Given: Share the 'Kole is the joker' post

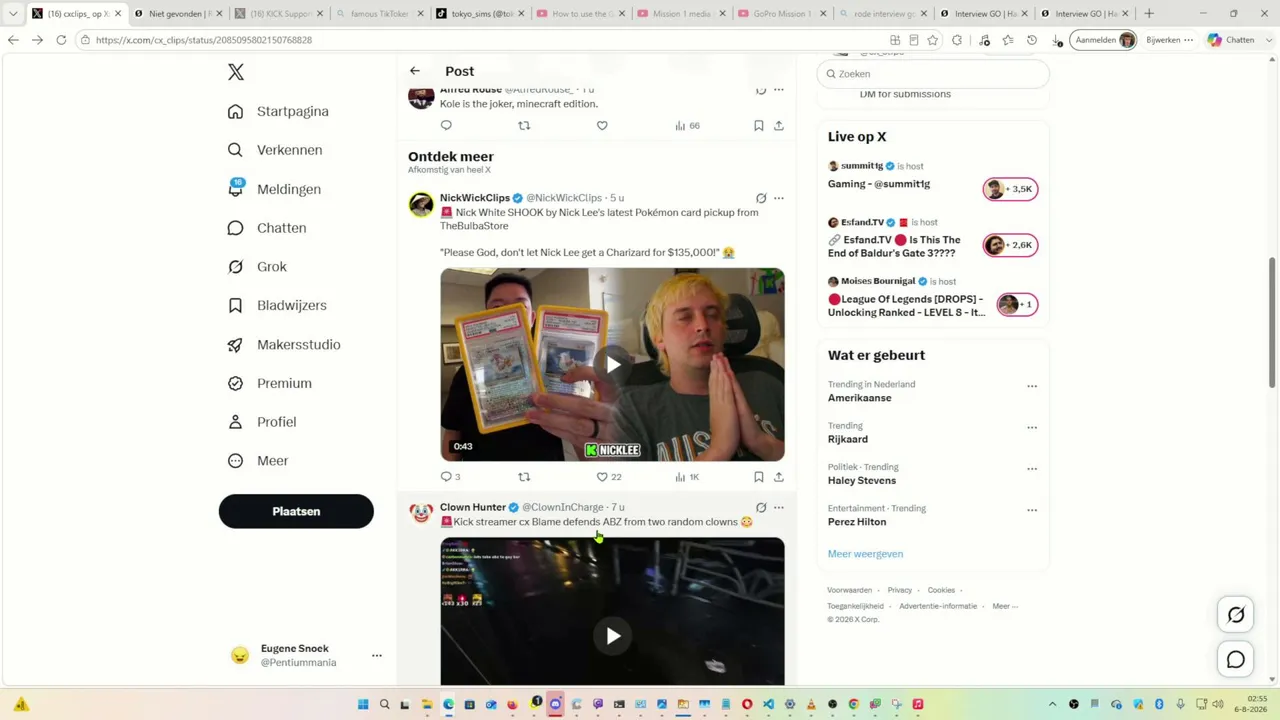Looking at the screenshot, I should 779,125.
